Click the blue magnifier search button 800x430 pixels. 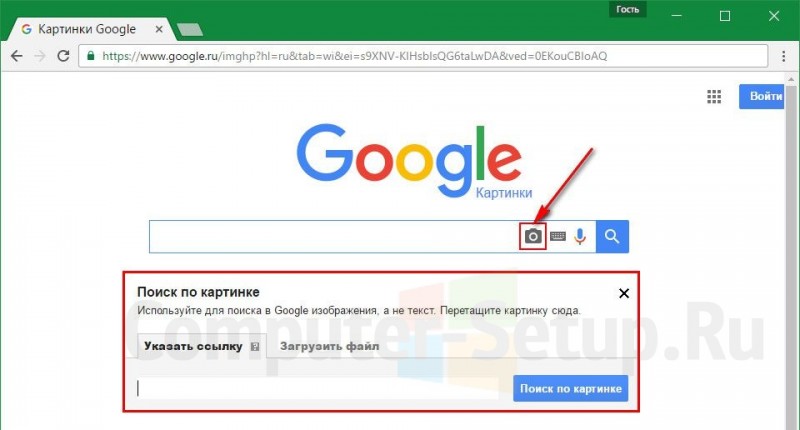[612, 236]
